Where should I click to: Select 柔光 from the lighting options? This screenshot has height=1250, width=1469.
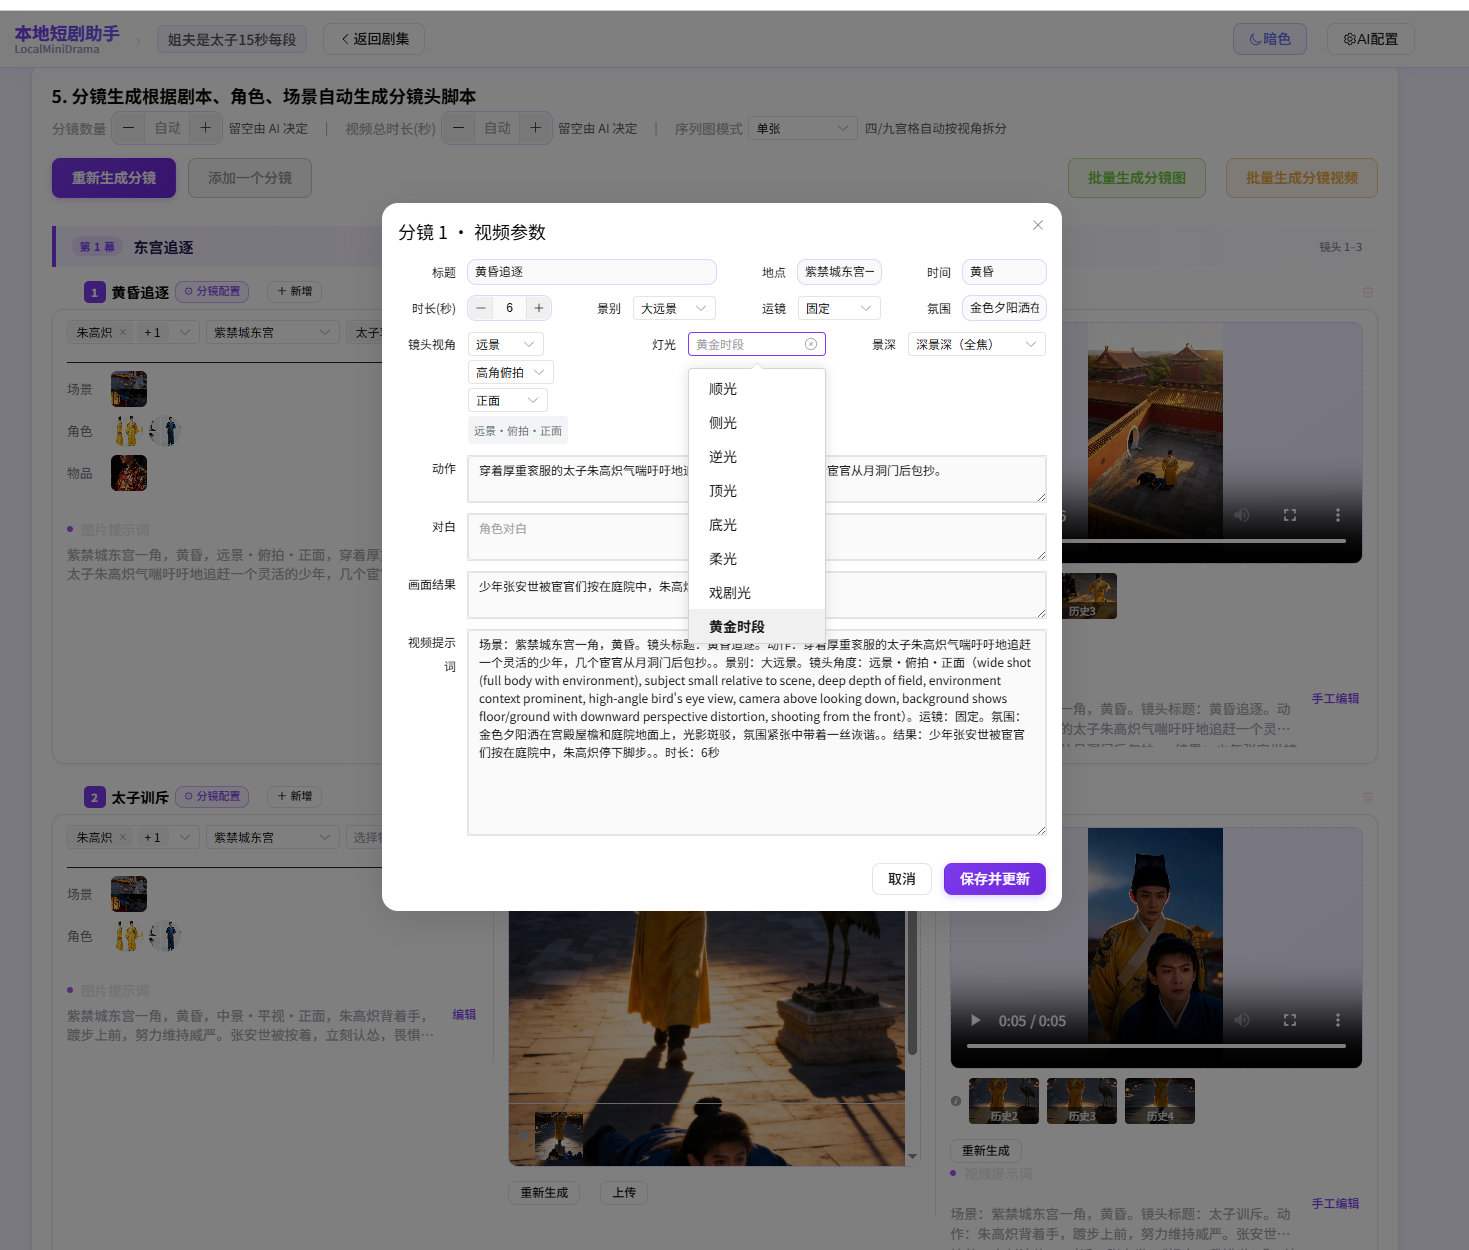click(721, 558)
